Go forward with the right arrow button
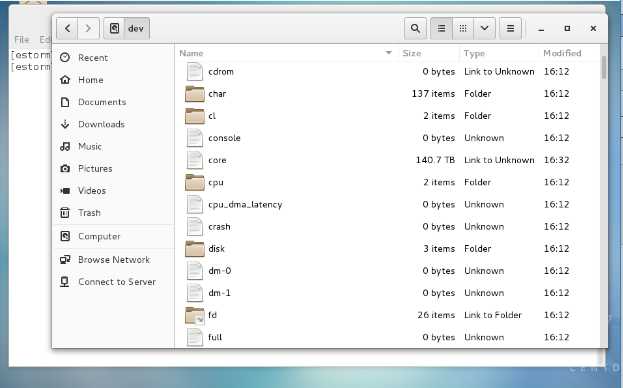The width and height of the screenshot is (623, 388). tap(88, 28)
